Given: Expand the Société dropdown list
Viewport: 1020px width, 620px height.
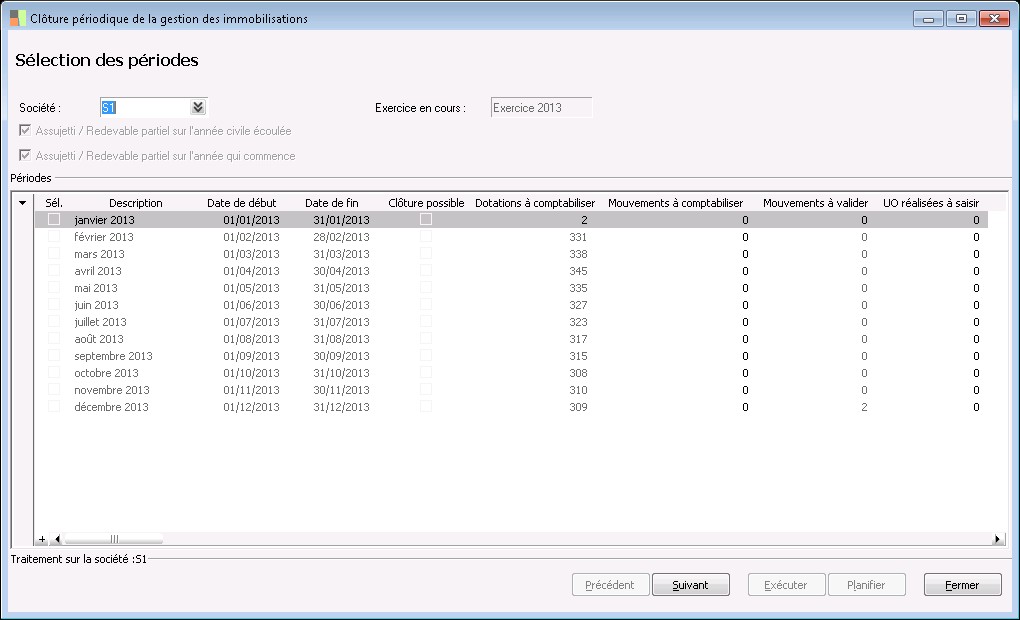Looking at the screenshot, I should tap(198, 108).
